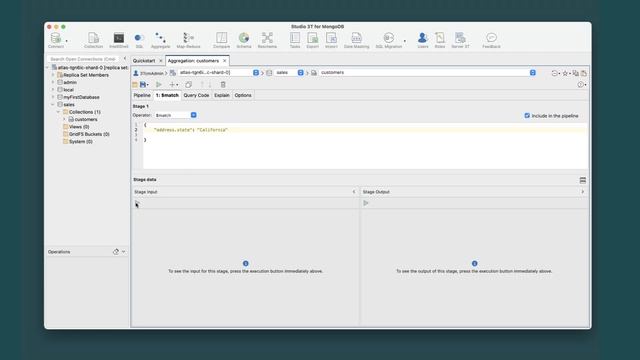Expand the myFirstDatabase node
This screenshot has width=640, height=360.
(x=53, y=97)
